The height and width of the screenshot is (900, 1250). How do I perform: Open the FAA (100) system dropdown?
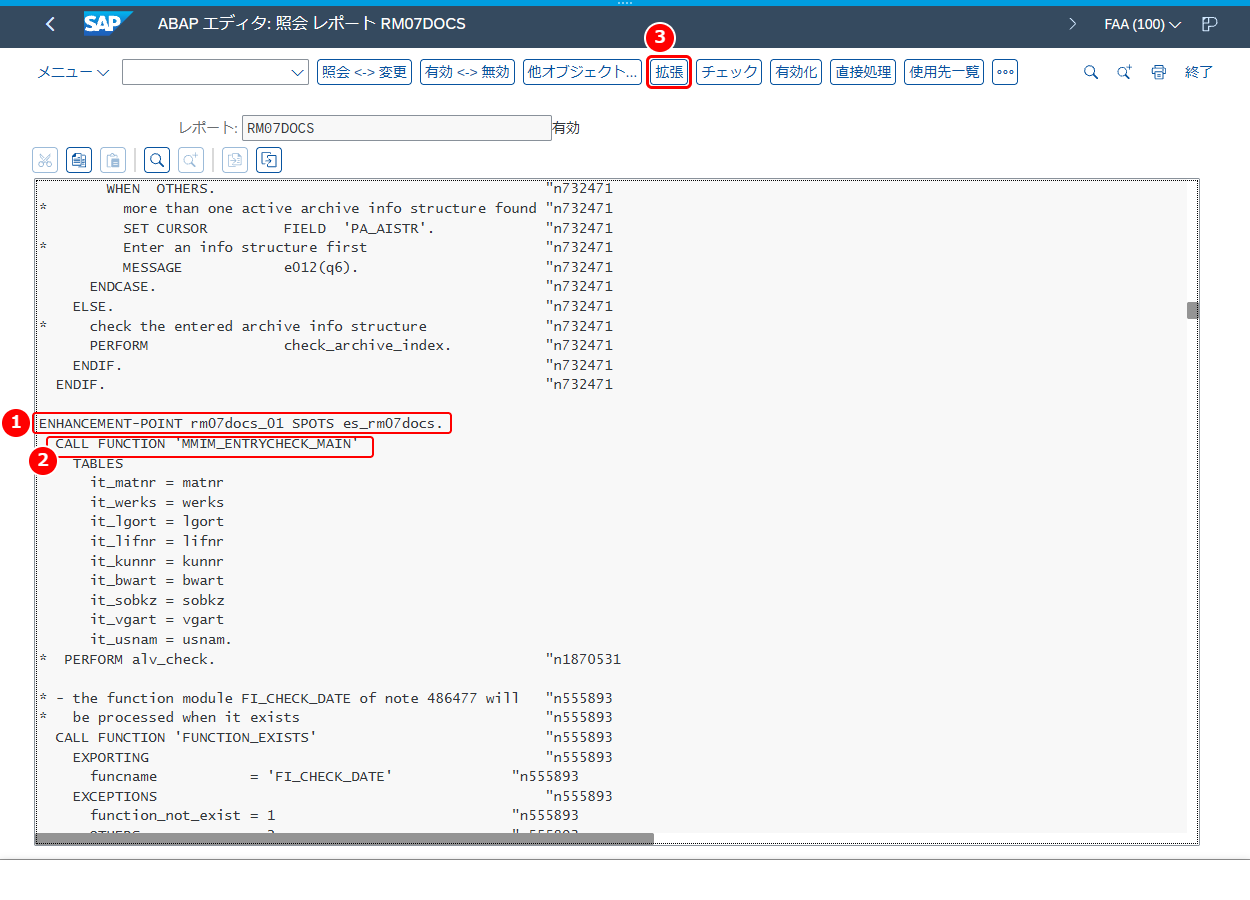click(x=1143, y=24)
